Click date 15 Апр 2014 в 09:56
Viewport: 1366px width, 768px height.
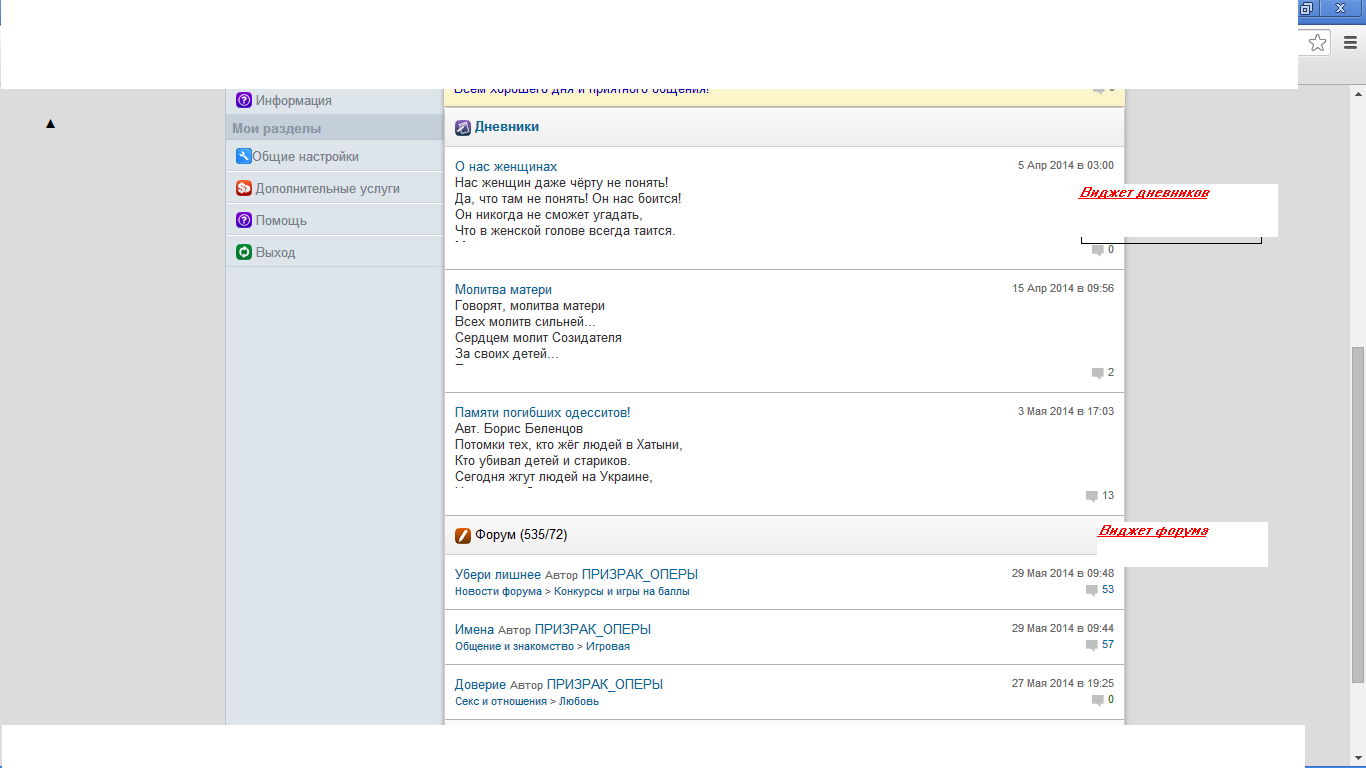click(x=1063, y=288)
